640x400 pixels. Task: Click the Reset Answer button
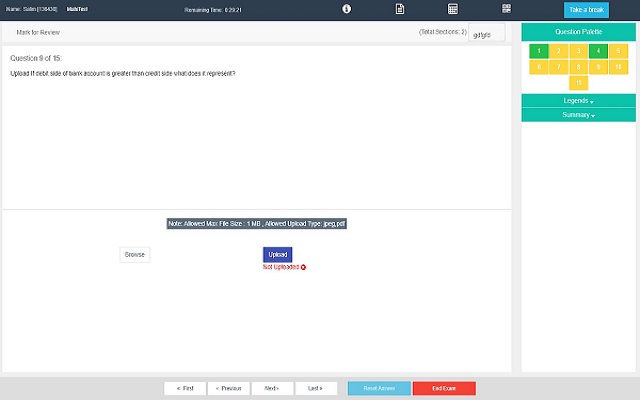(x=379, y=388)
